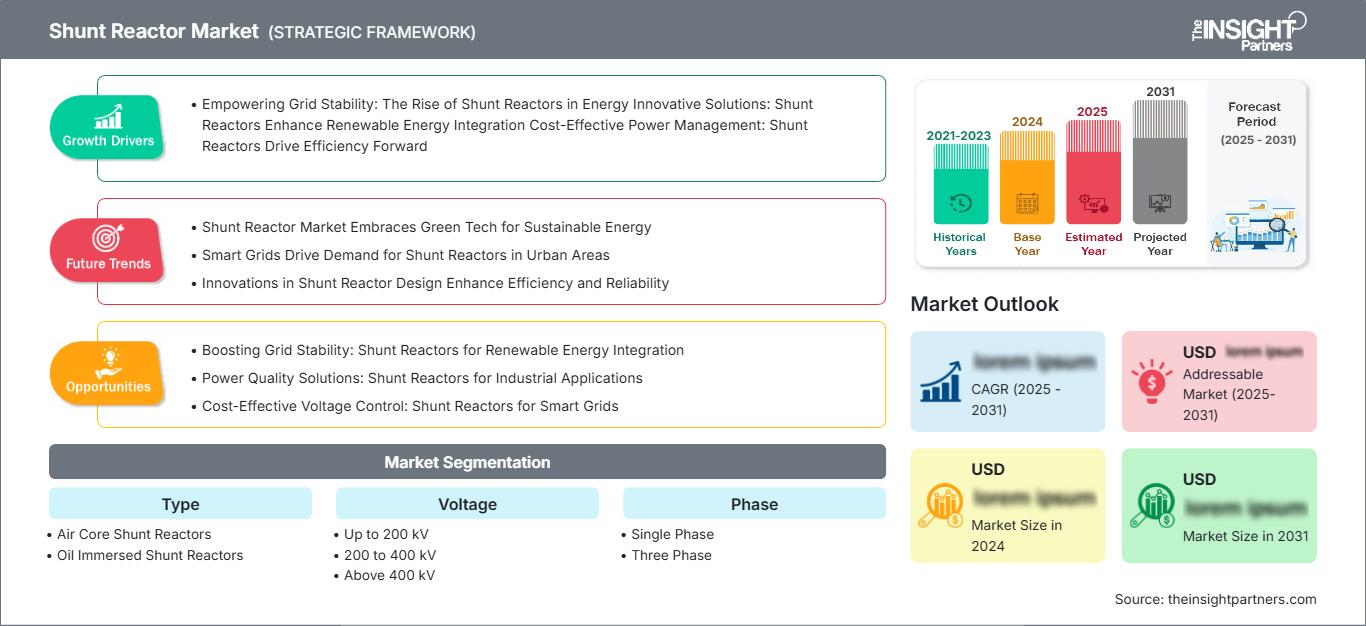Click the 'Shunt Reactor Market' title
Viewport: 1366px width, 626px height.
(x=153, y=31)
